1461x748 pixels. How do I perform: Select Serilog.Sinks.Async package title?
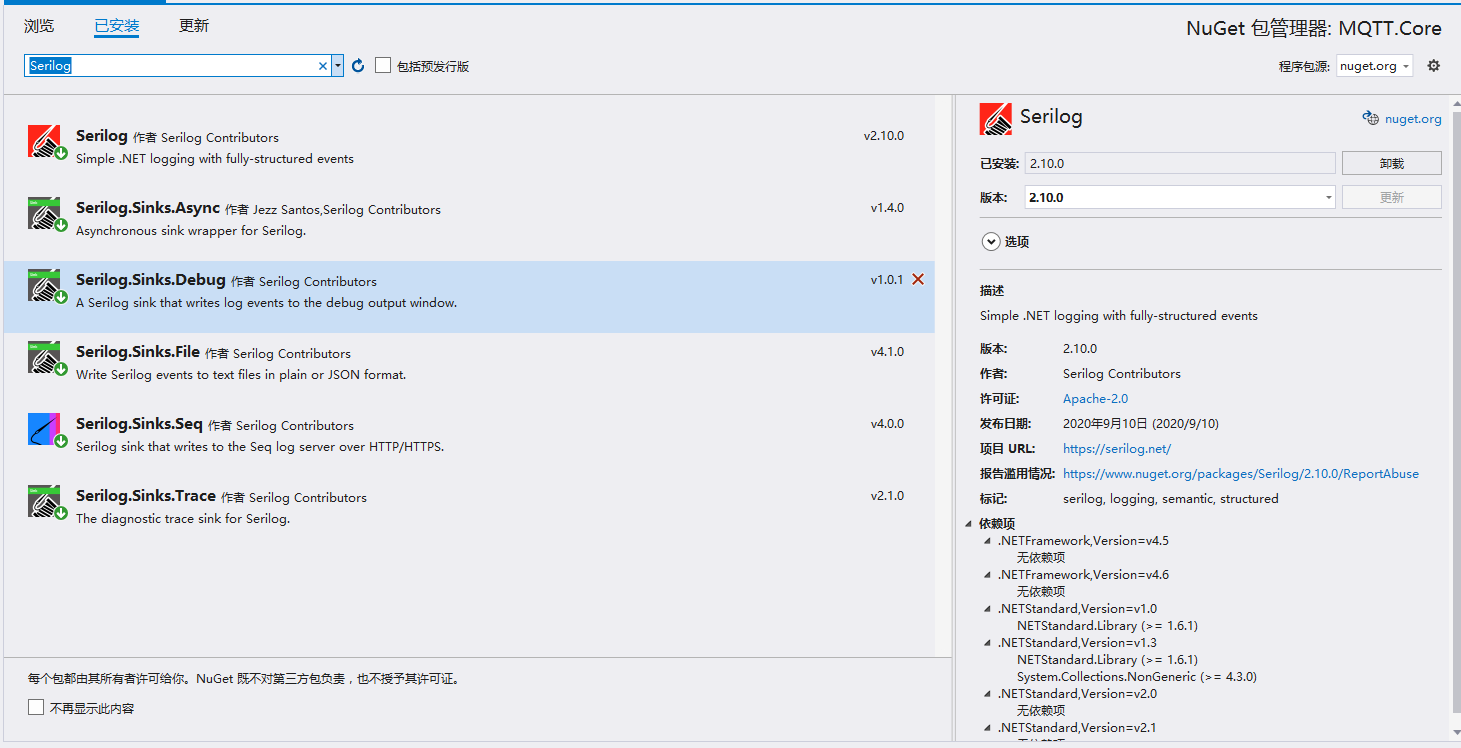click(x=148, y=208)
